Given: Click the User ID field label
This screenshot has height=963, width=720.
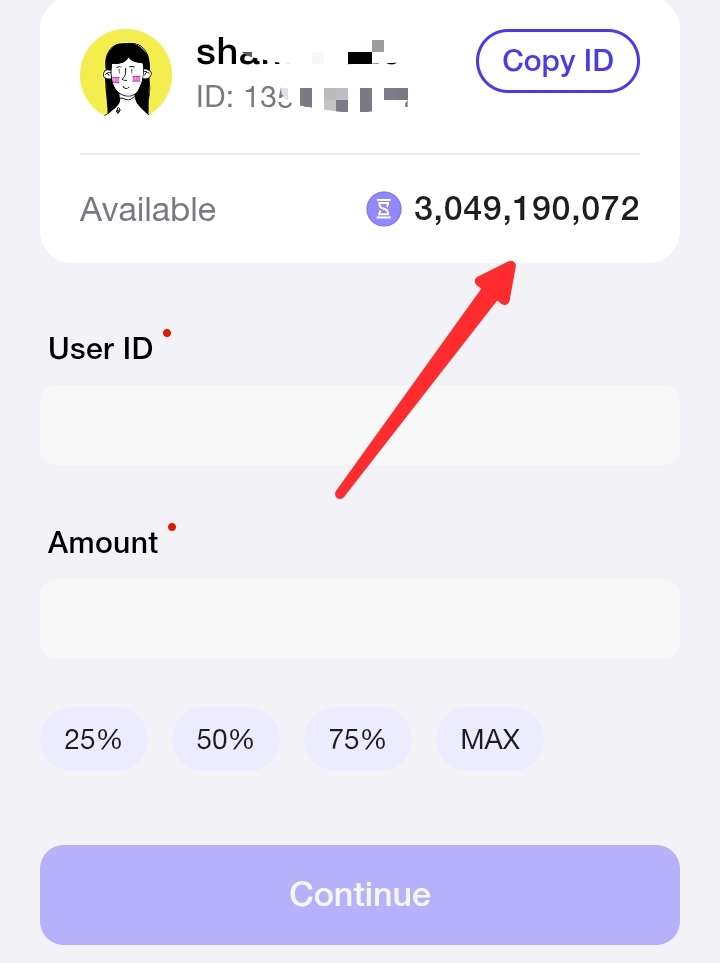Looking at the screenshot, I should point(101,348).
